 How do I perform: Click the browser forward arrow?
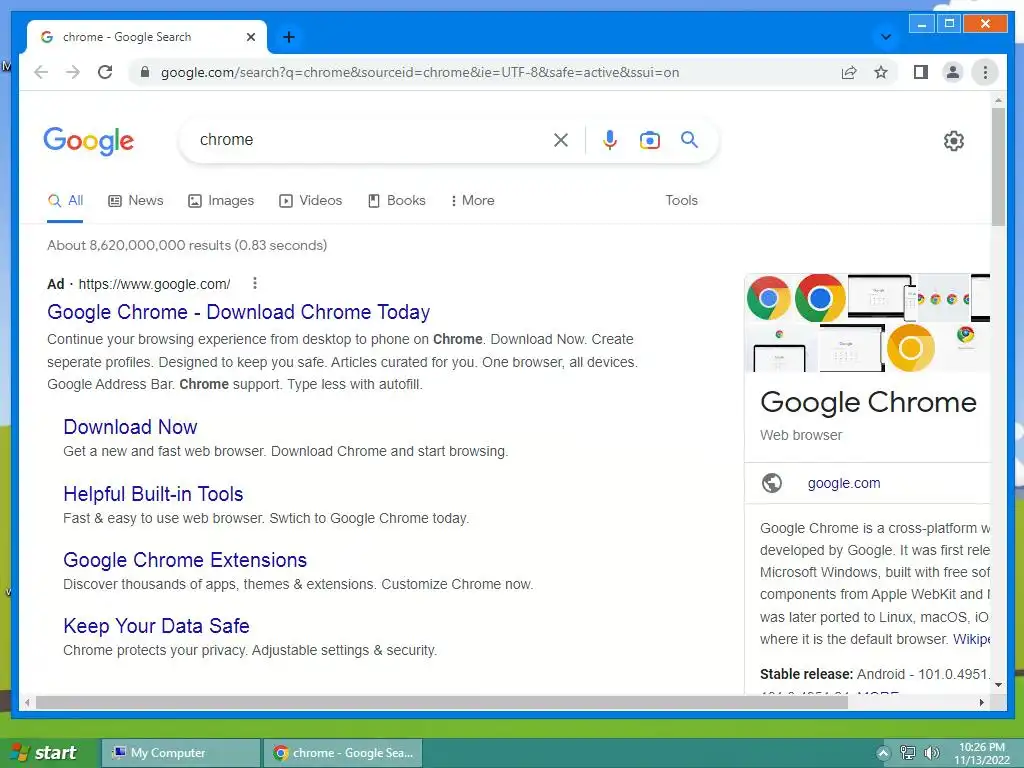[73, 72]
